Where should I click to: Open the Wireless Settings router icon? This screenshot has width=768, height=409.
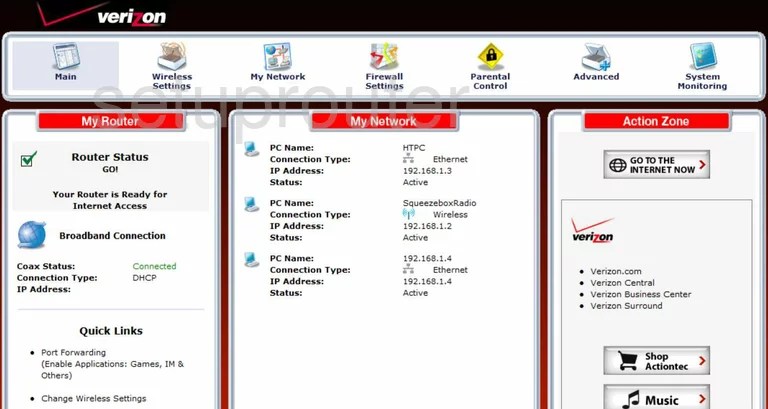[x=171, y=56]
